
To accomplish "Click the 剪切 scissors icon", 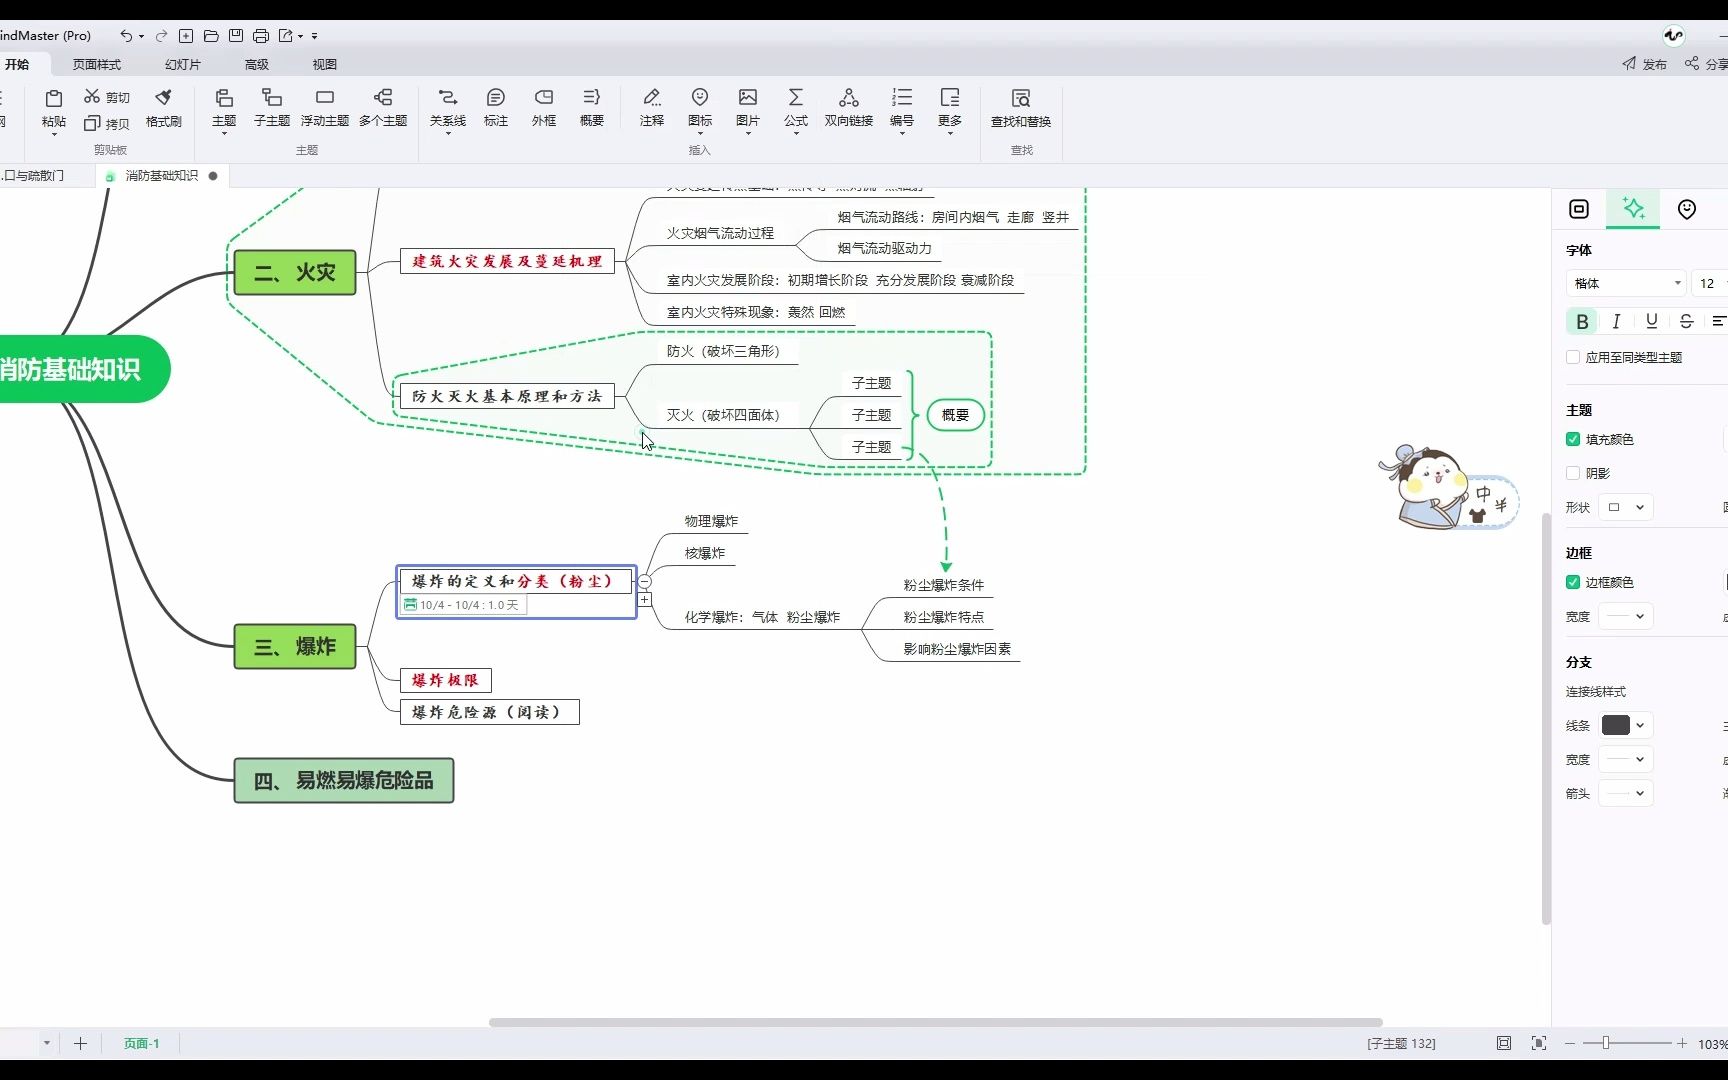I will tap(92, 96).
